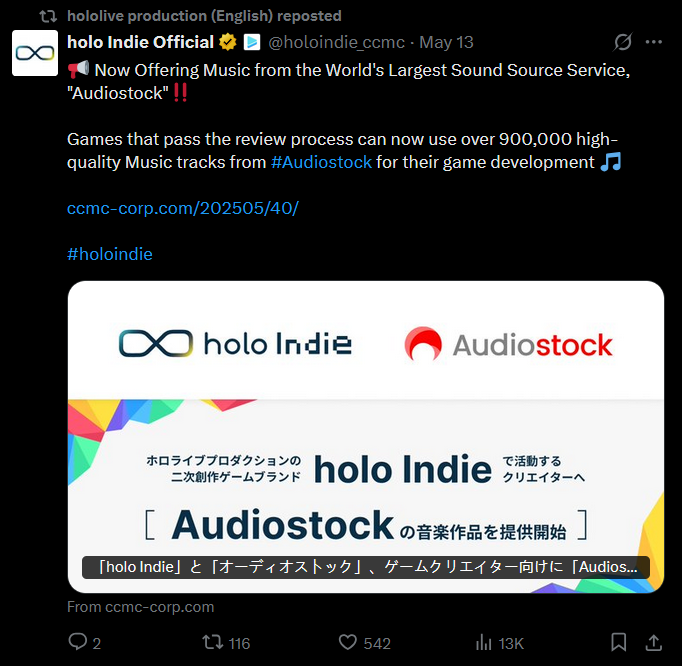
Task: Click the gold verified badge
Action: coord(227,42)
